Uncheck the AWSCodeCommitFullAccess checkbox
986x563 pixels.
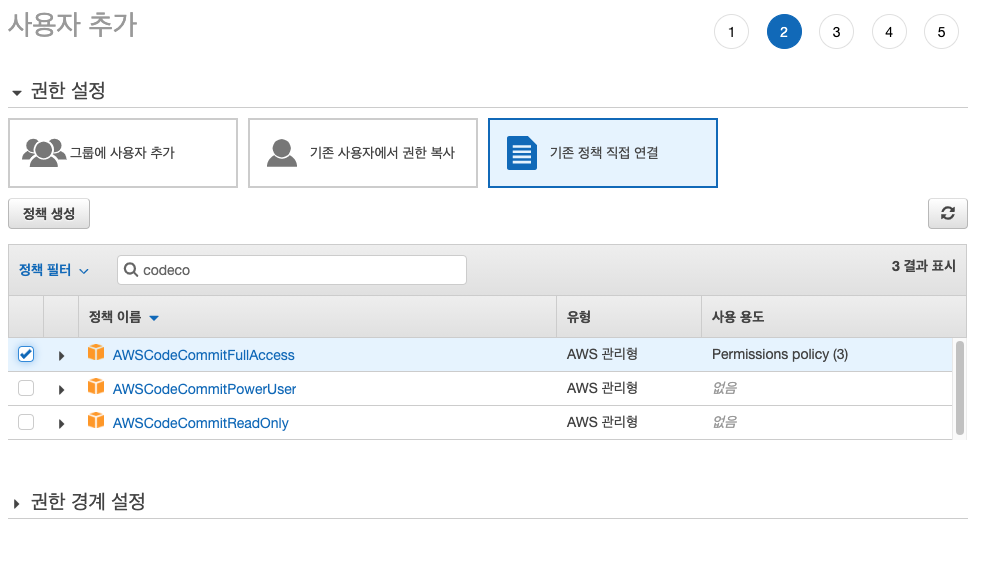tap(26, 354)
